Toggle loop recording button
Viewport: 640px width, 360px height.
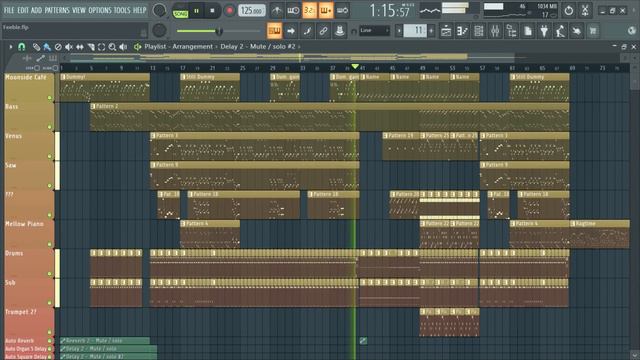(342, 10)
